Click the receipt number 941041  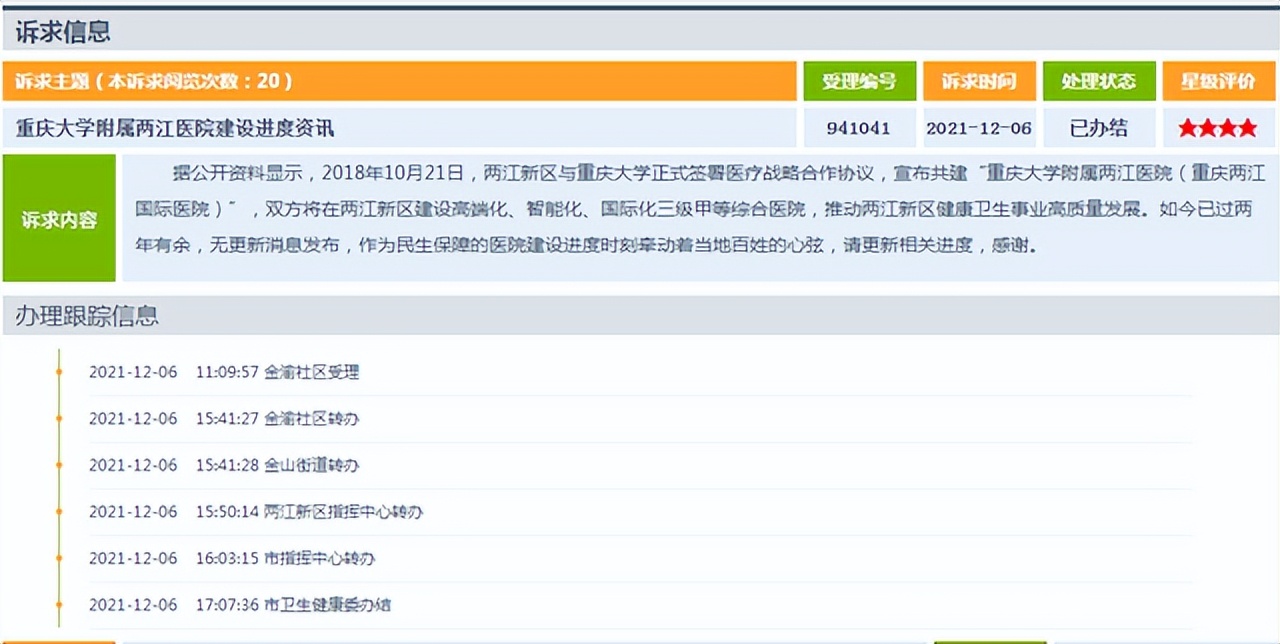coord(859,128)
